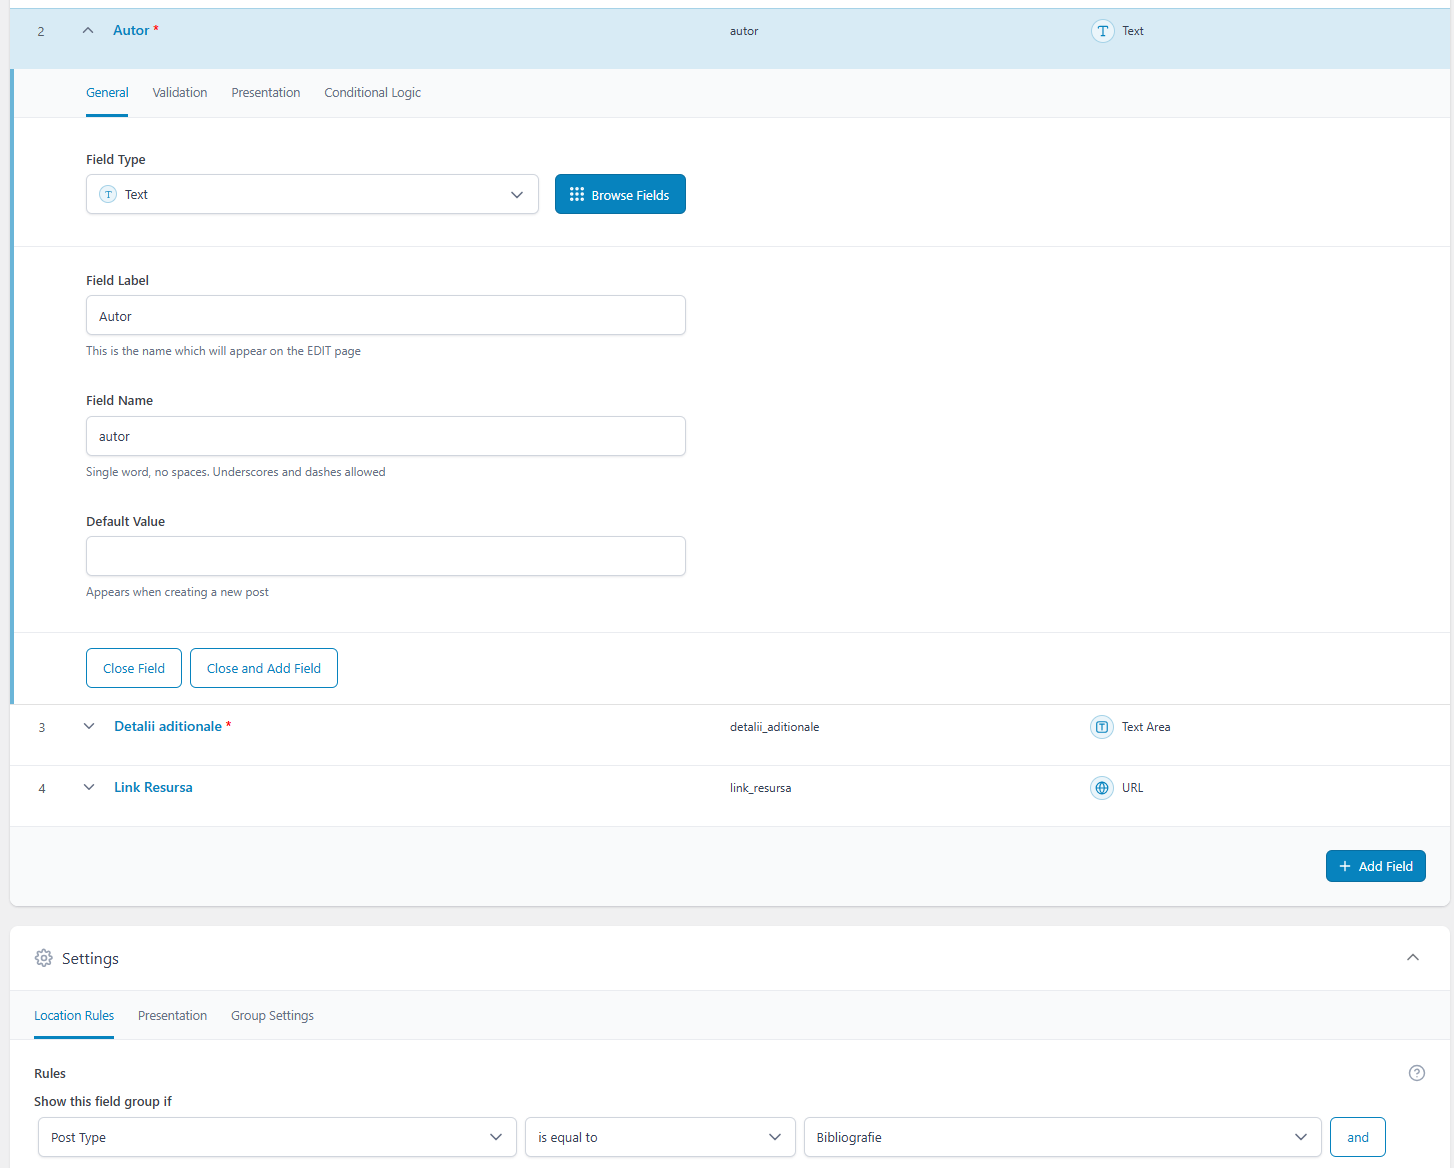Click into the Default Value input field
Screen dimensions: 1454x1168
(x=385, y=556)
